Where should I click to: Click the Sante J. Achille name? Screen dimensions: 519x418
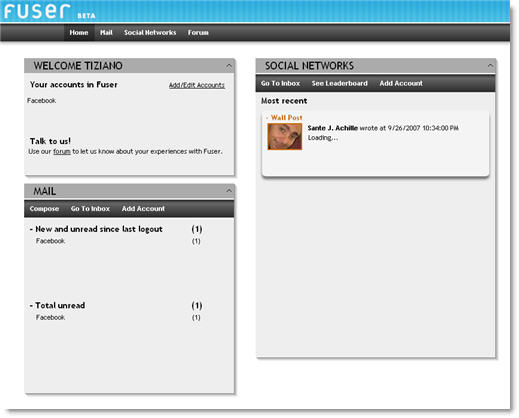[x=332, y=128]
